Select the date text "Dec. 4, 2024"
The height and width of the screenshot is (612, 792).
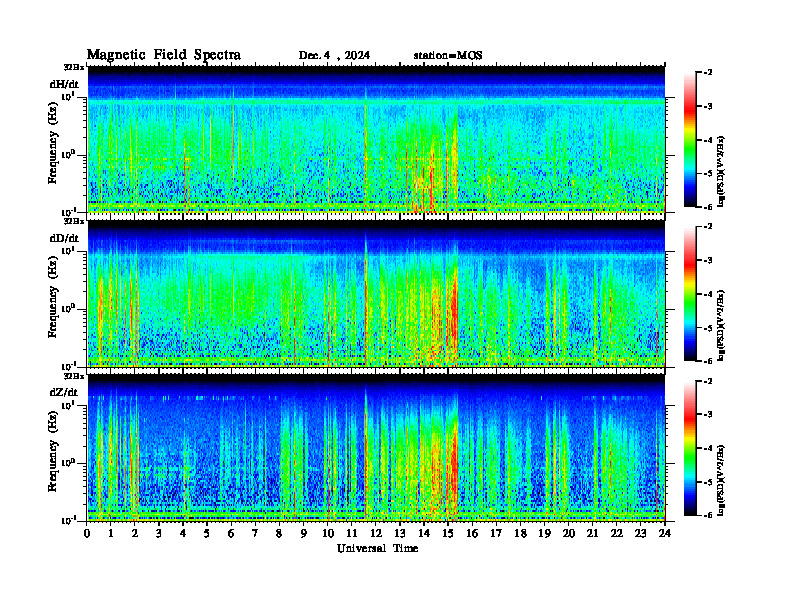point(334,56)
